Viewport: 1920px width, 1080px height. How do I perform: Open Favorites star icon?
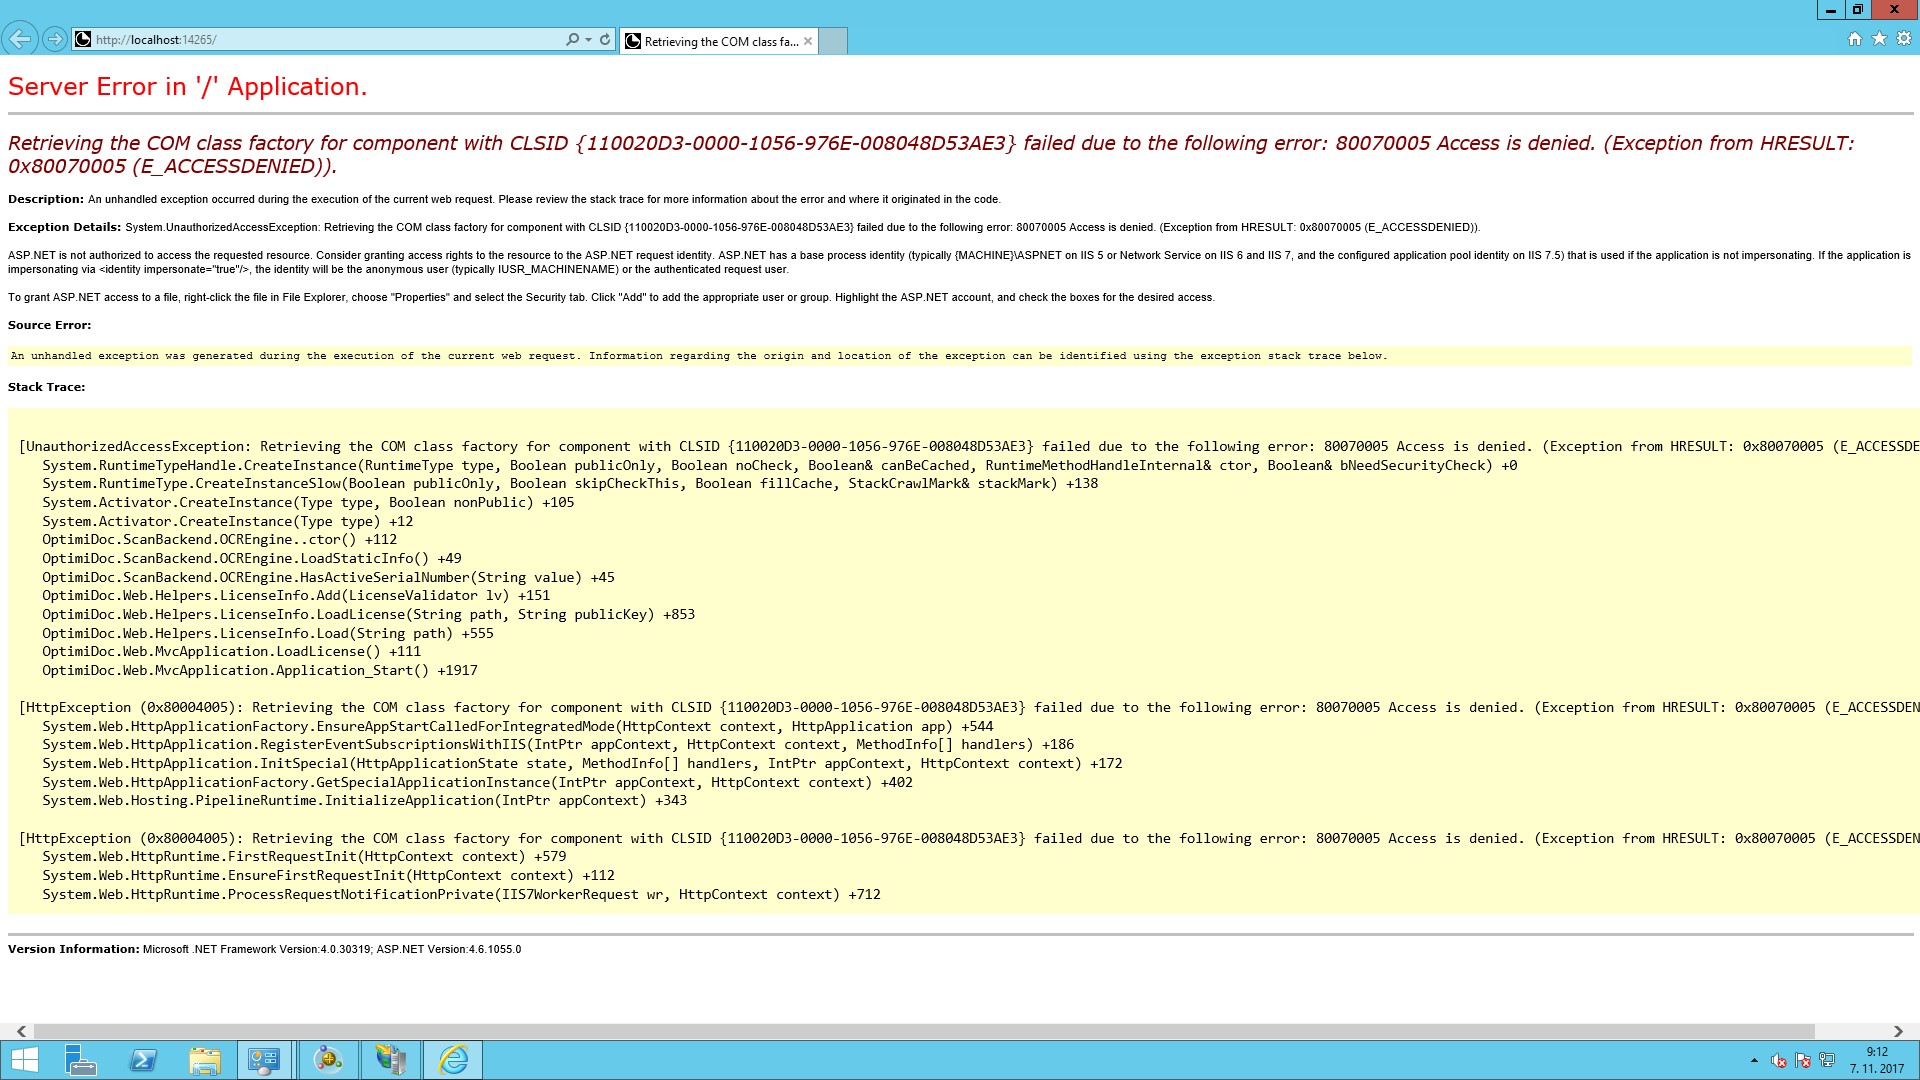[1879, 39]
